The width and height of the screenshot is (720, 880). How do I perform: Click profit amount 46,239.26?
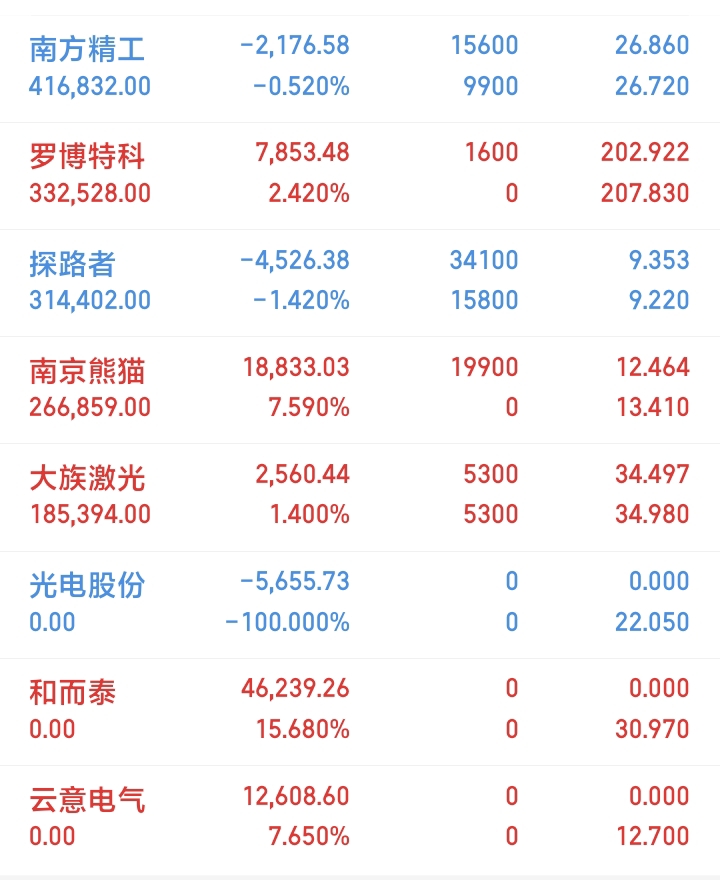point(295,688)
